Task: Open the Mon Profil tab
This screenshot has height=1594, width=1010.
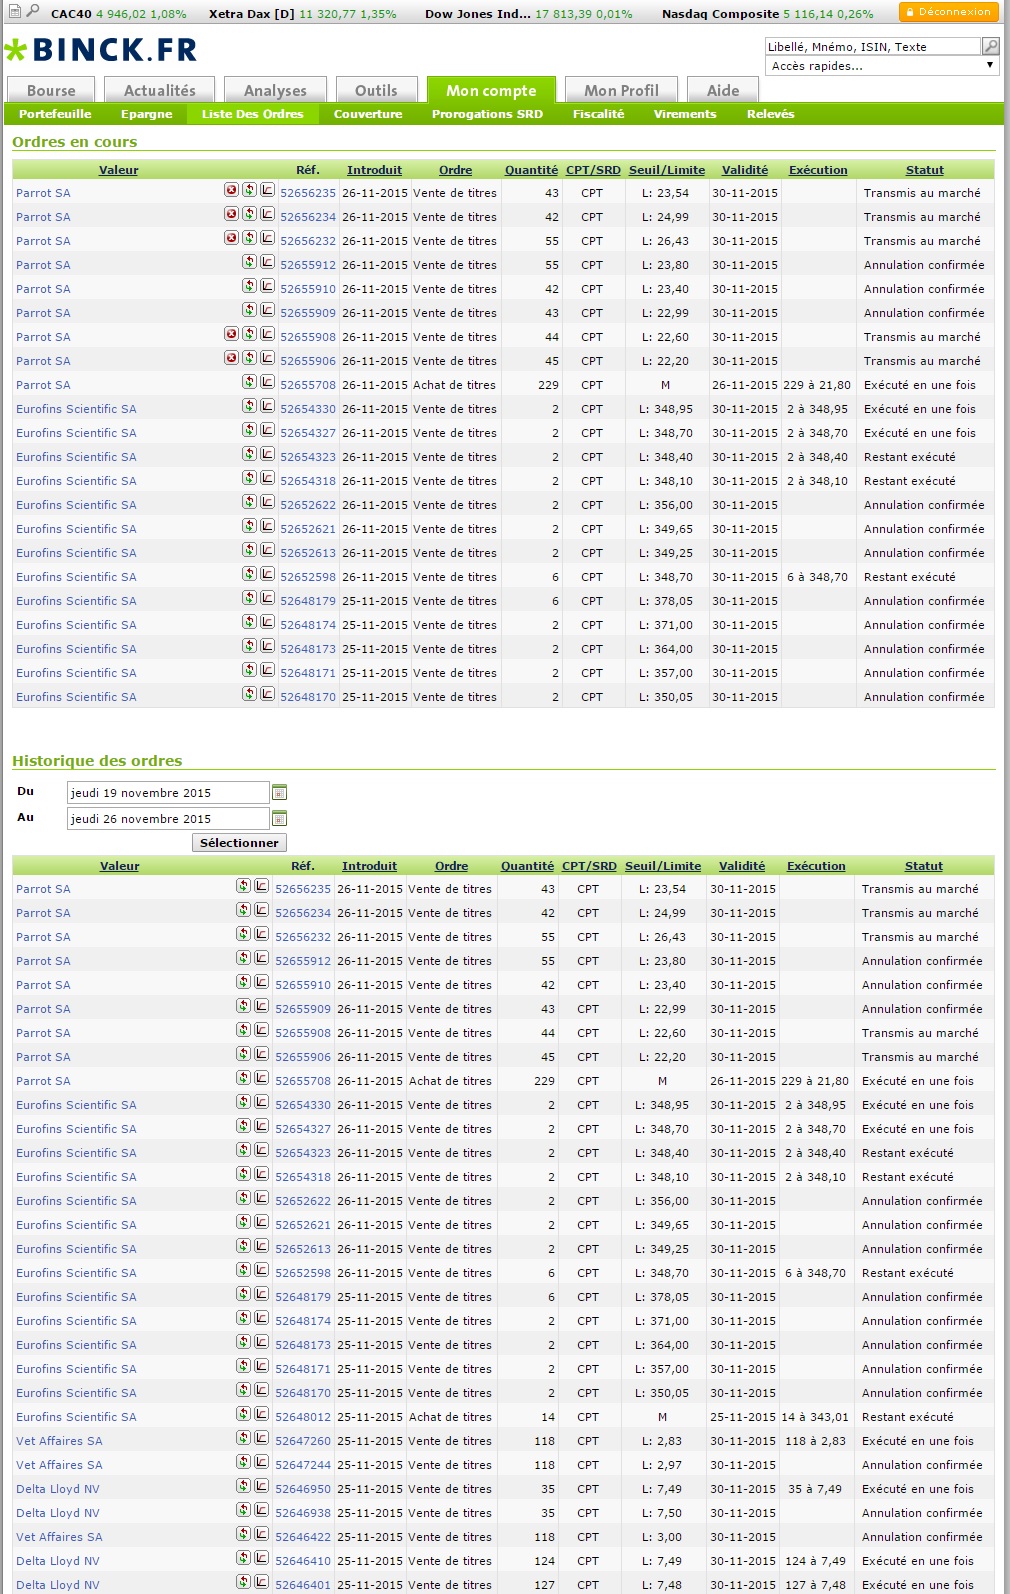Action: pyautogui.click(x=621, y=90)
